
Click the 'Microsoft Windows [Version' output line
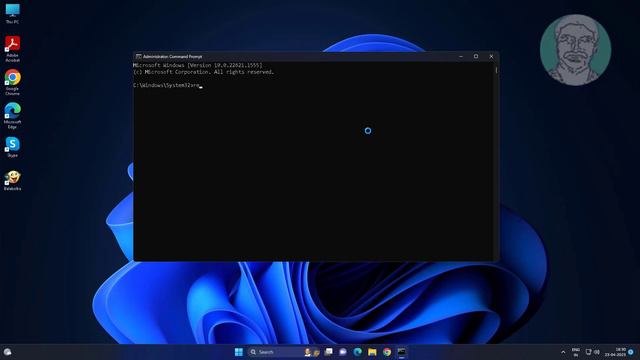(x=198, y=65)
